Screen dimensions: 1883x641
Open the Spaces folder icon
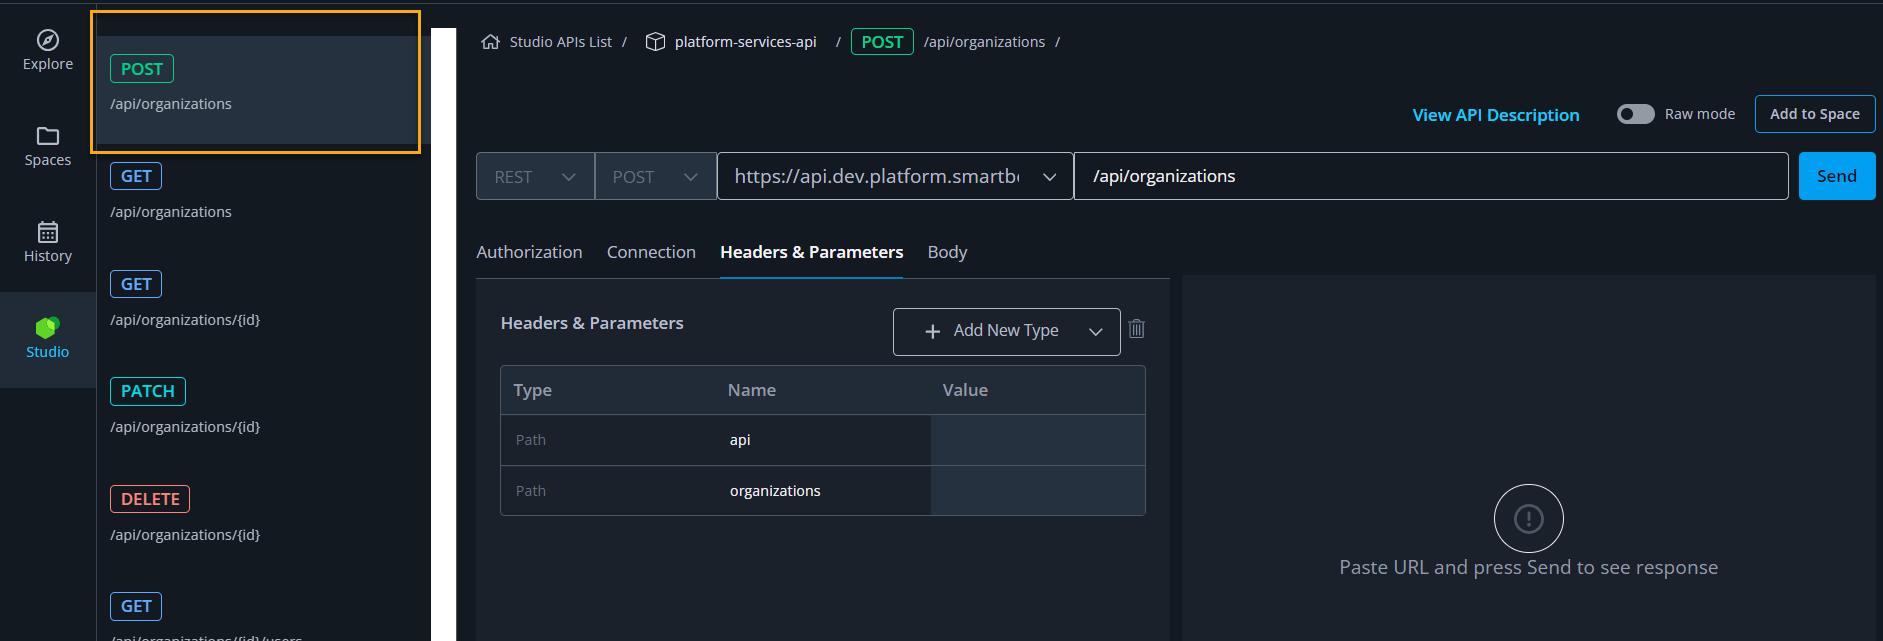pyautogui.click(x=48, y=136)
